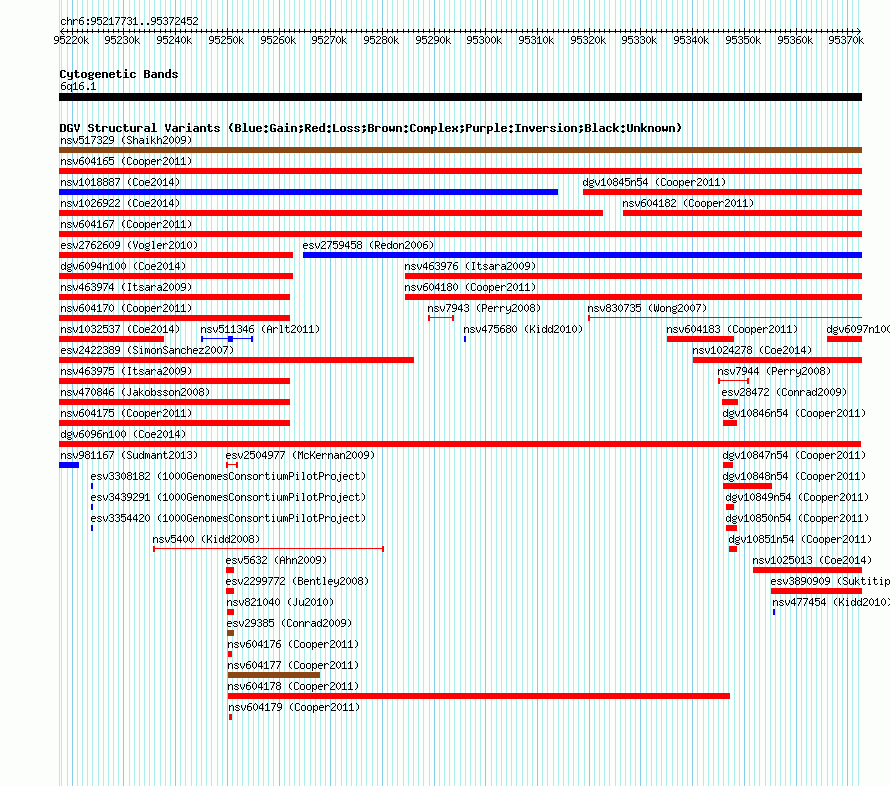The width and height of the screenshot is (890, 786).
Task: Select nsv1025013 (Coe2014) label
Action: click(x=812, y=560)
